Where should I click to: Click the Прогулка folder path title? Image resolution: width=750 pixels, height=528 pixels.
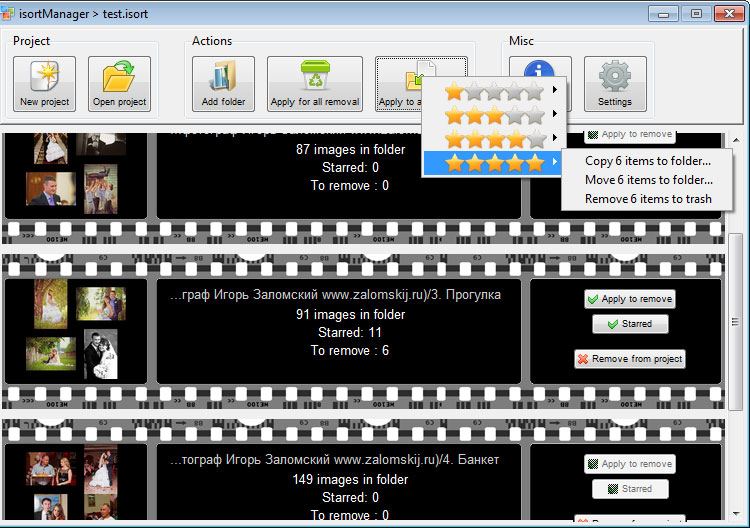click(336, 295)
